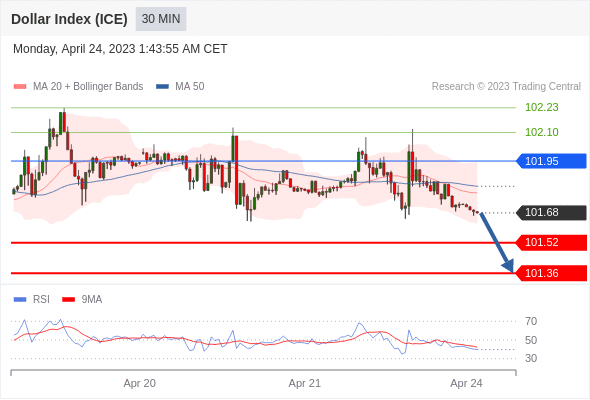Click the red 101.36 target price tag

[x=551, y=273]
